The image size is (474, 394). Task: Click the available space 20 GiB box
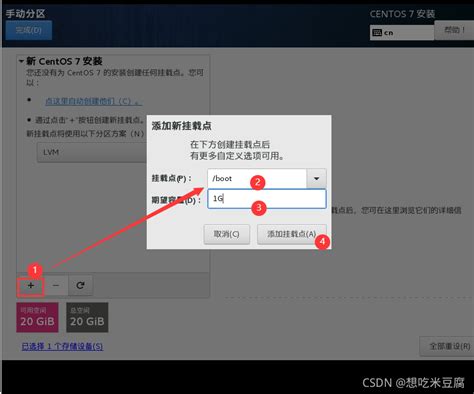point(37,317)
